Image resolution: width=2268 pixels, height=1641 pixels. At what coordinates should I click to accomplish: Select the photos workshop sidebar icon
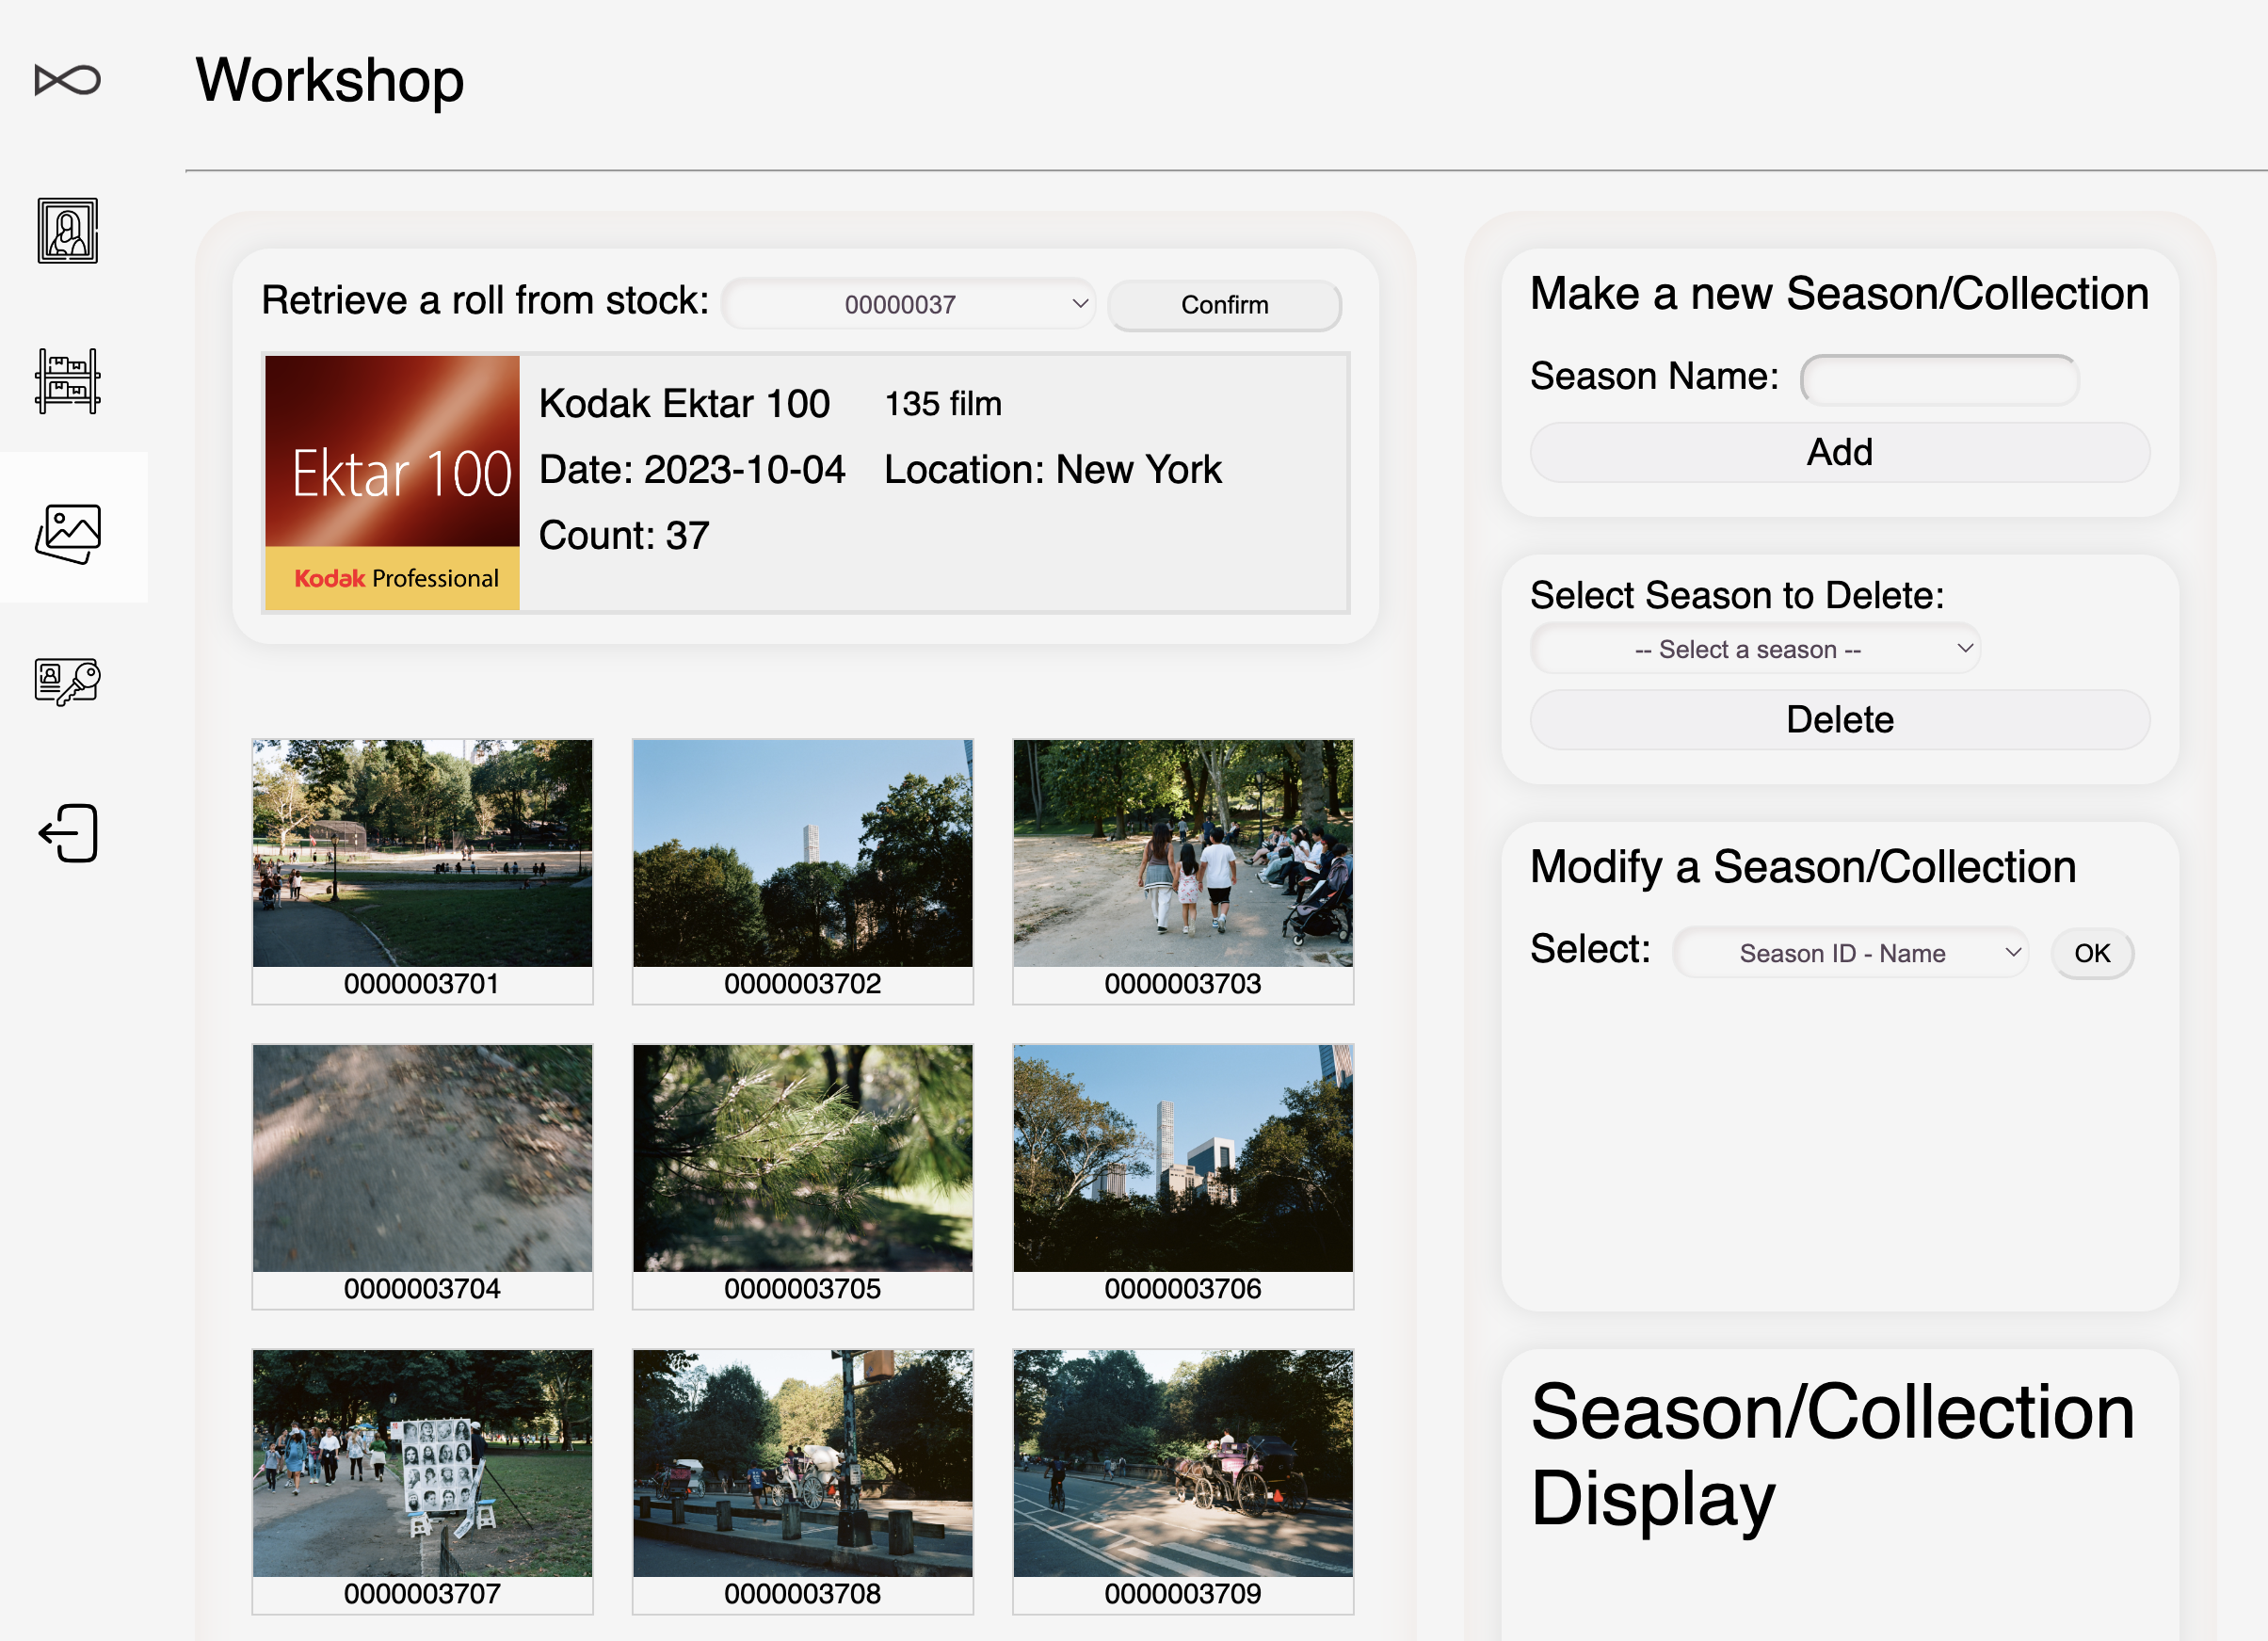point(68,533)
